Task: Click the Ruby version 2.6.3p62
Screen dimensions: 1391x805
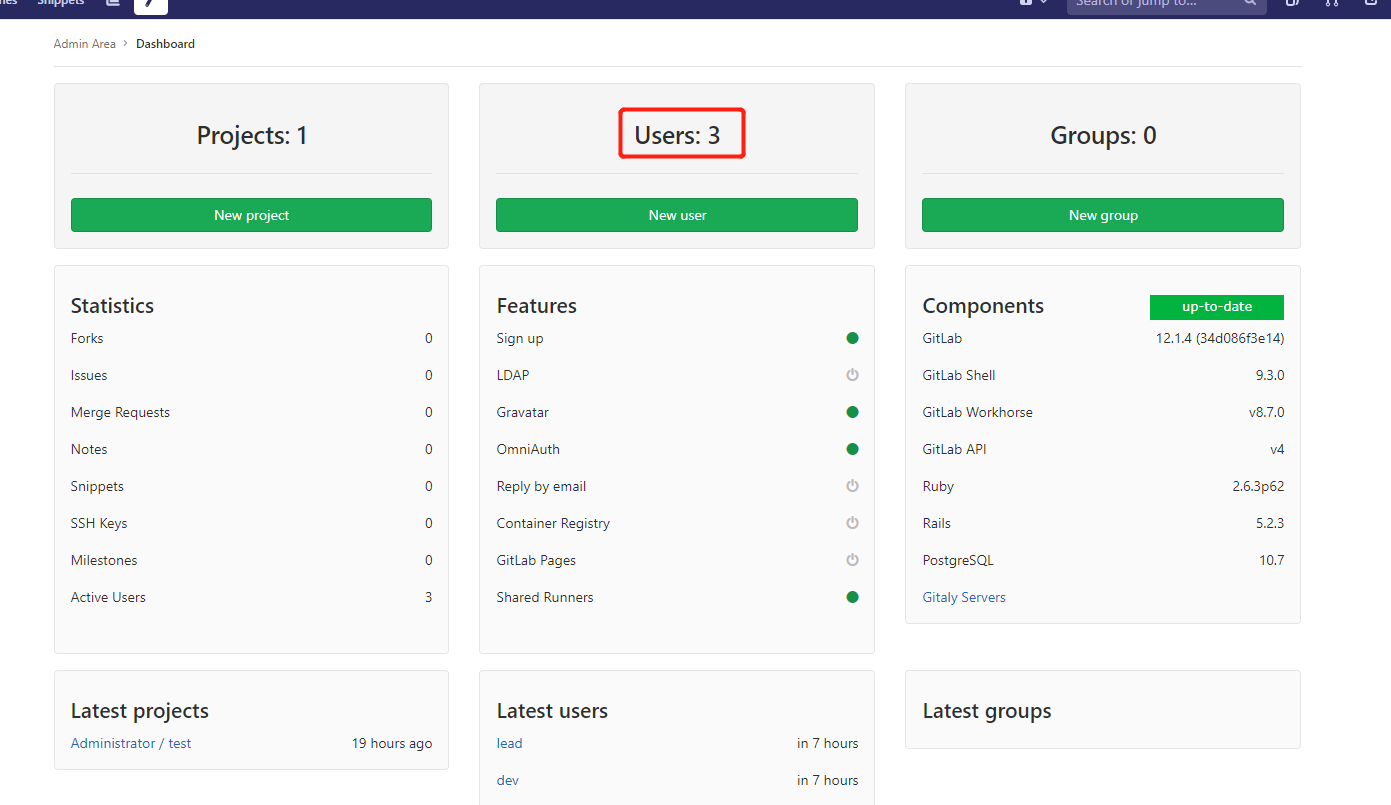Action: point(1257,486)
